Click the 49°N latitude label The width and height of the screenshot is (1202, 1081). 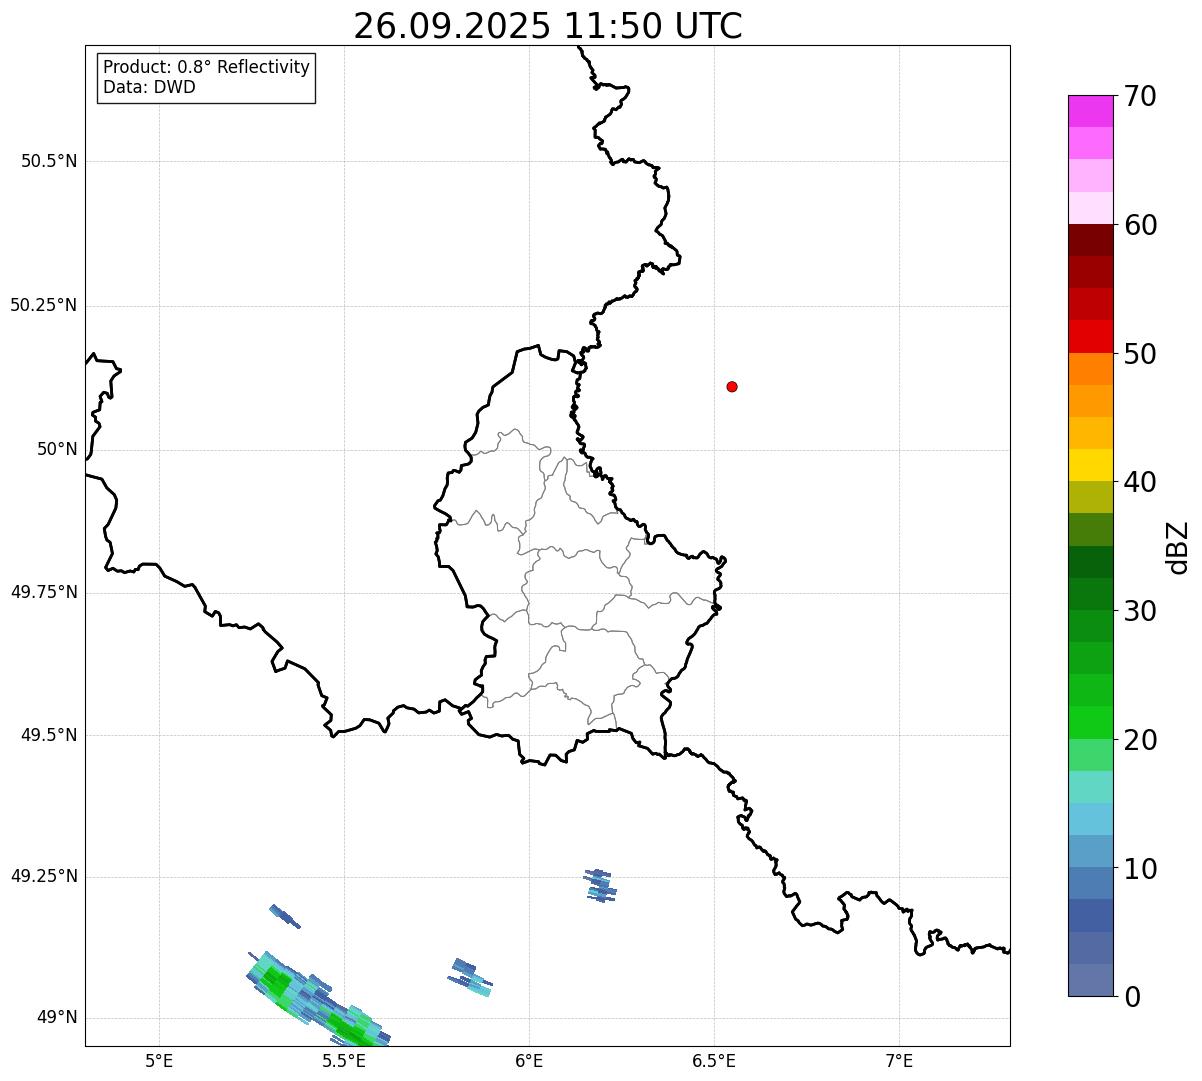pyautogui.click(x=57, y=1018)
